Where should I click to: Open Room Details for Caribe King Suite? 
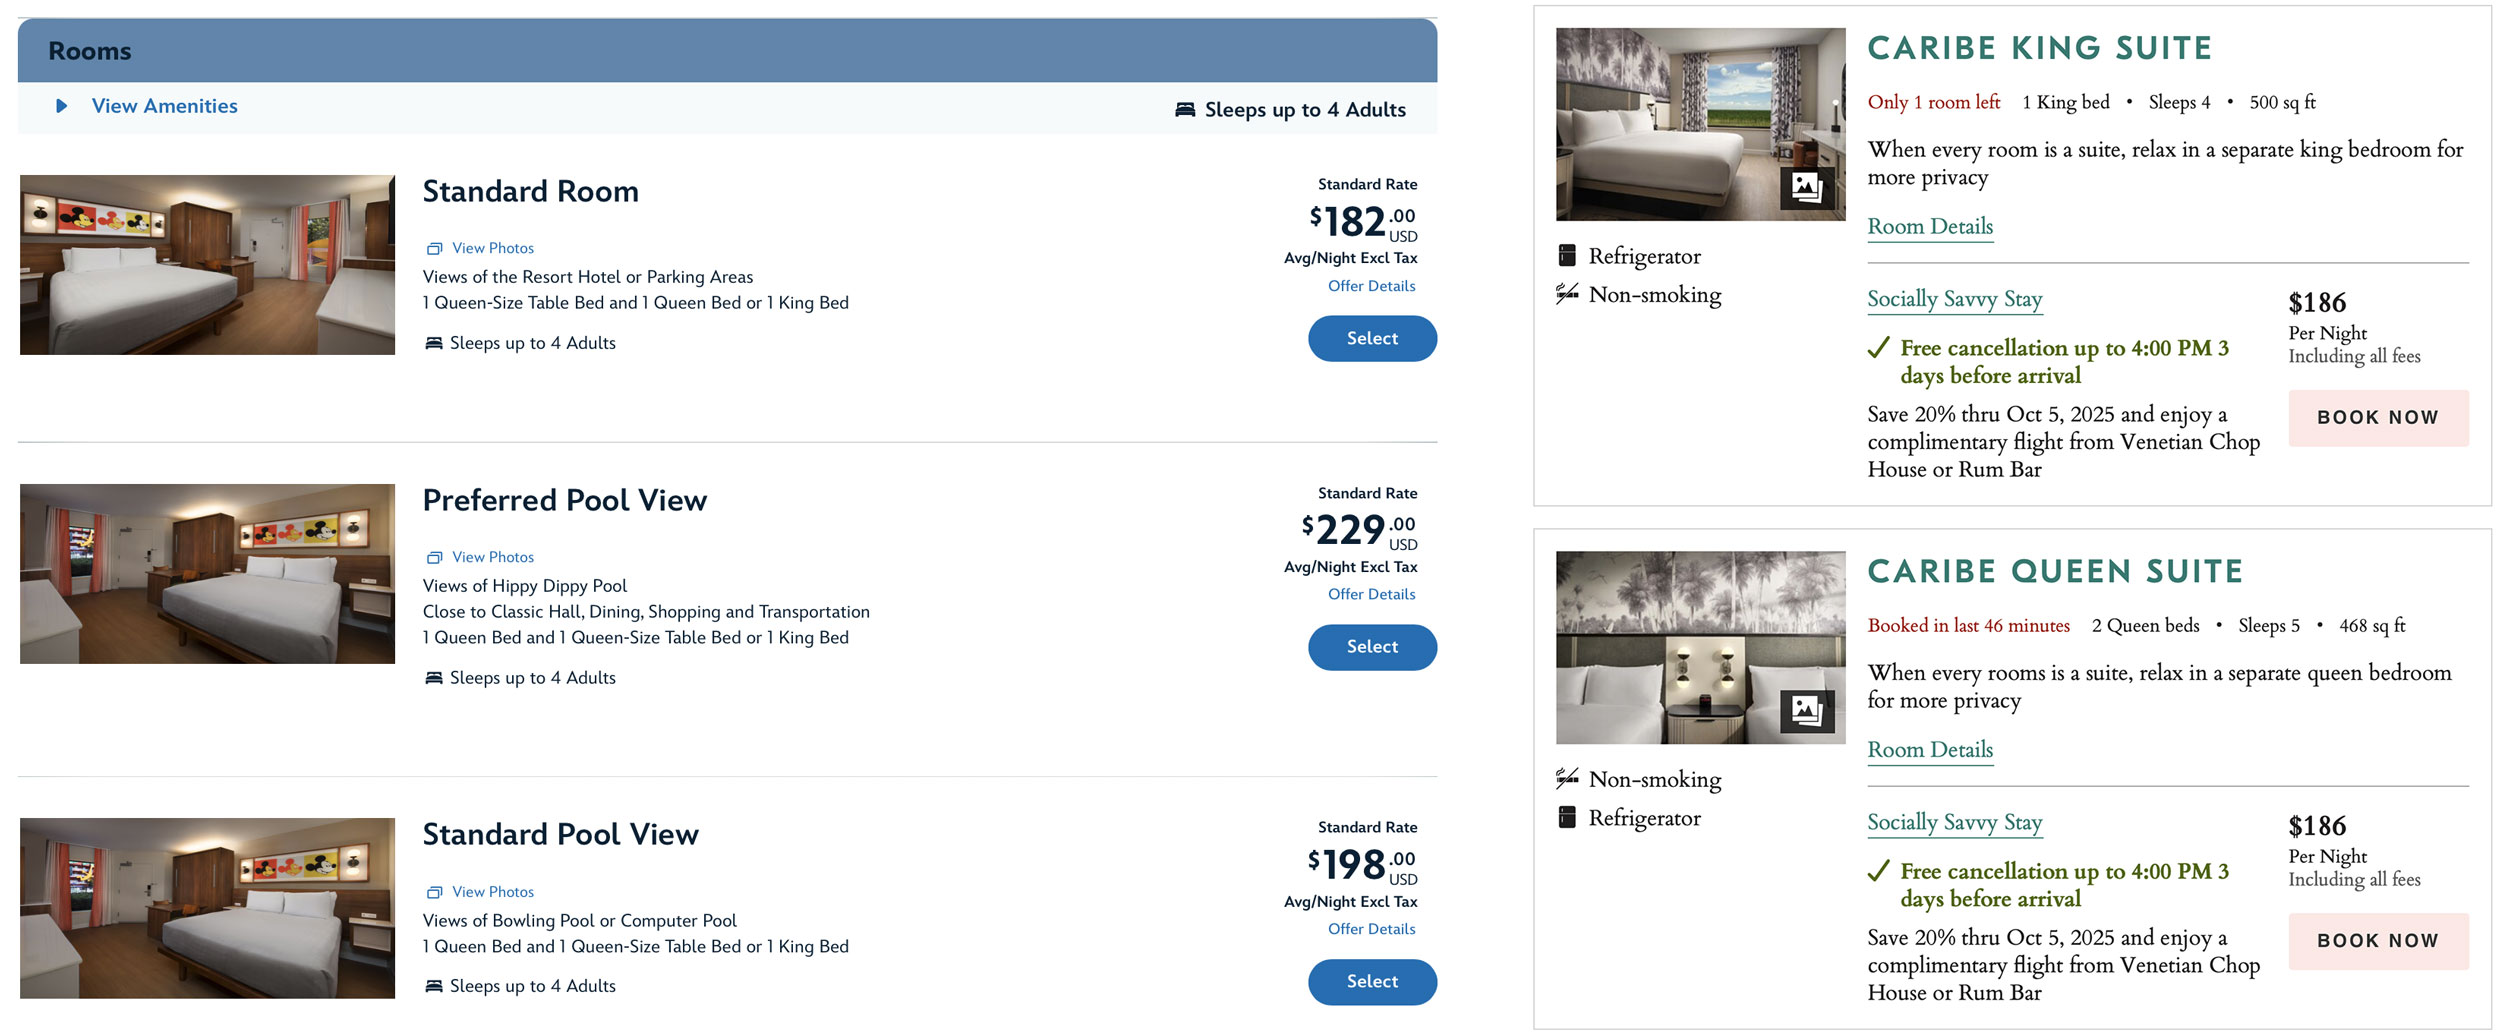coord(1930,227)
